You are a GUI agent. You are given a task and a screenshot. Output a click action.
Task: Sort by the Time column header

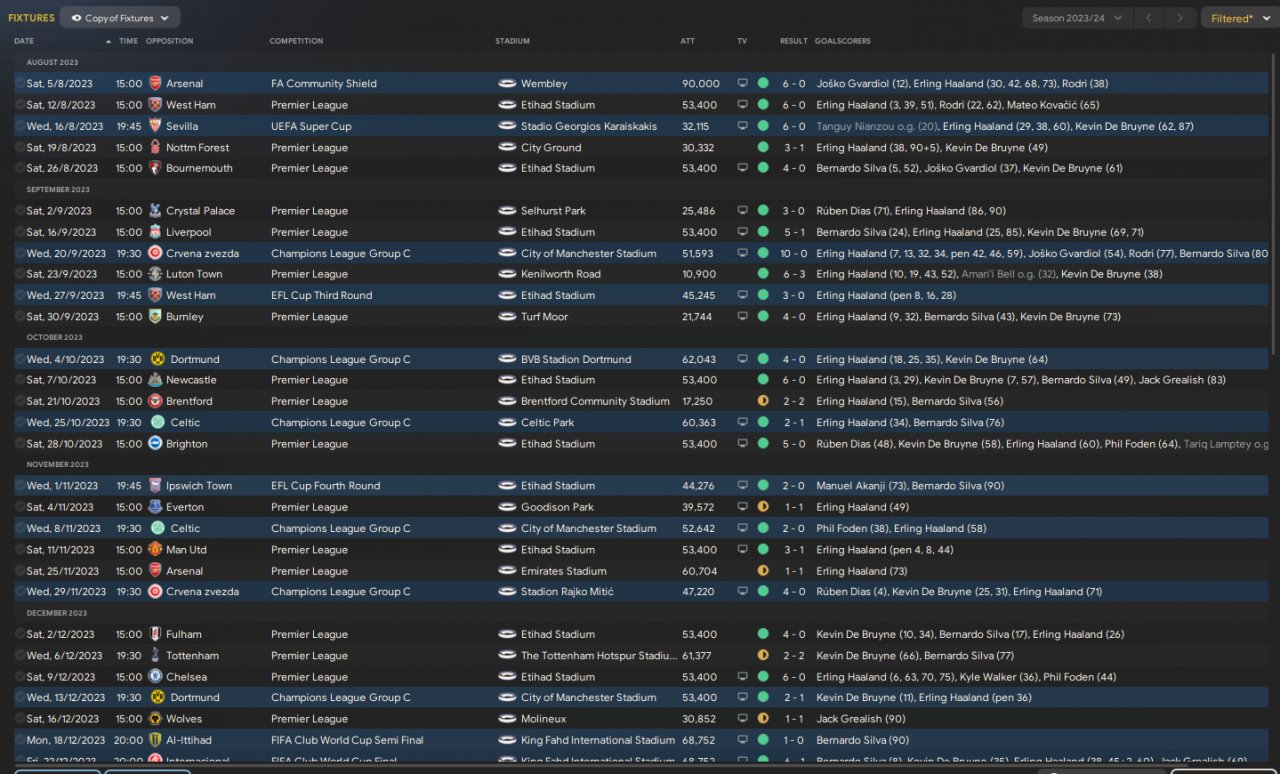(128, 41)
